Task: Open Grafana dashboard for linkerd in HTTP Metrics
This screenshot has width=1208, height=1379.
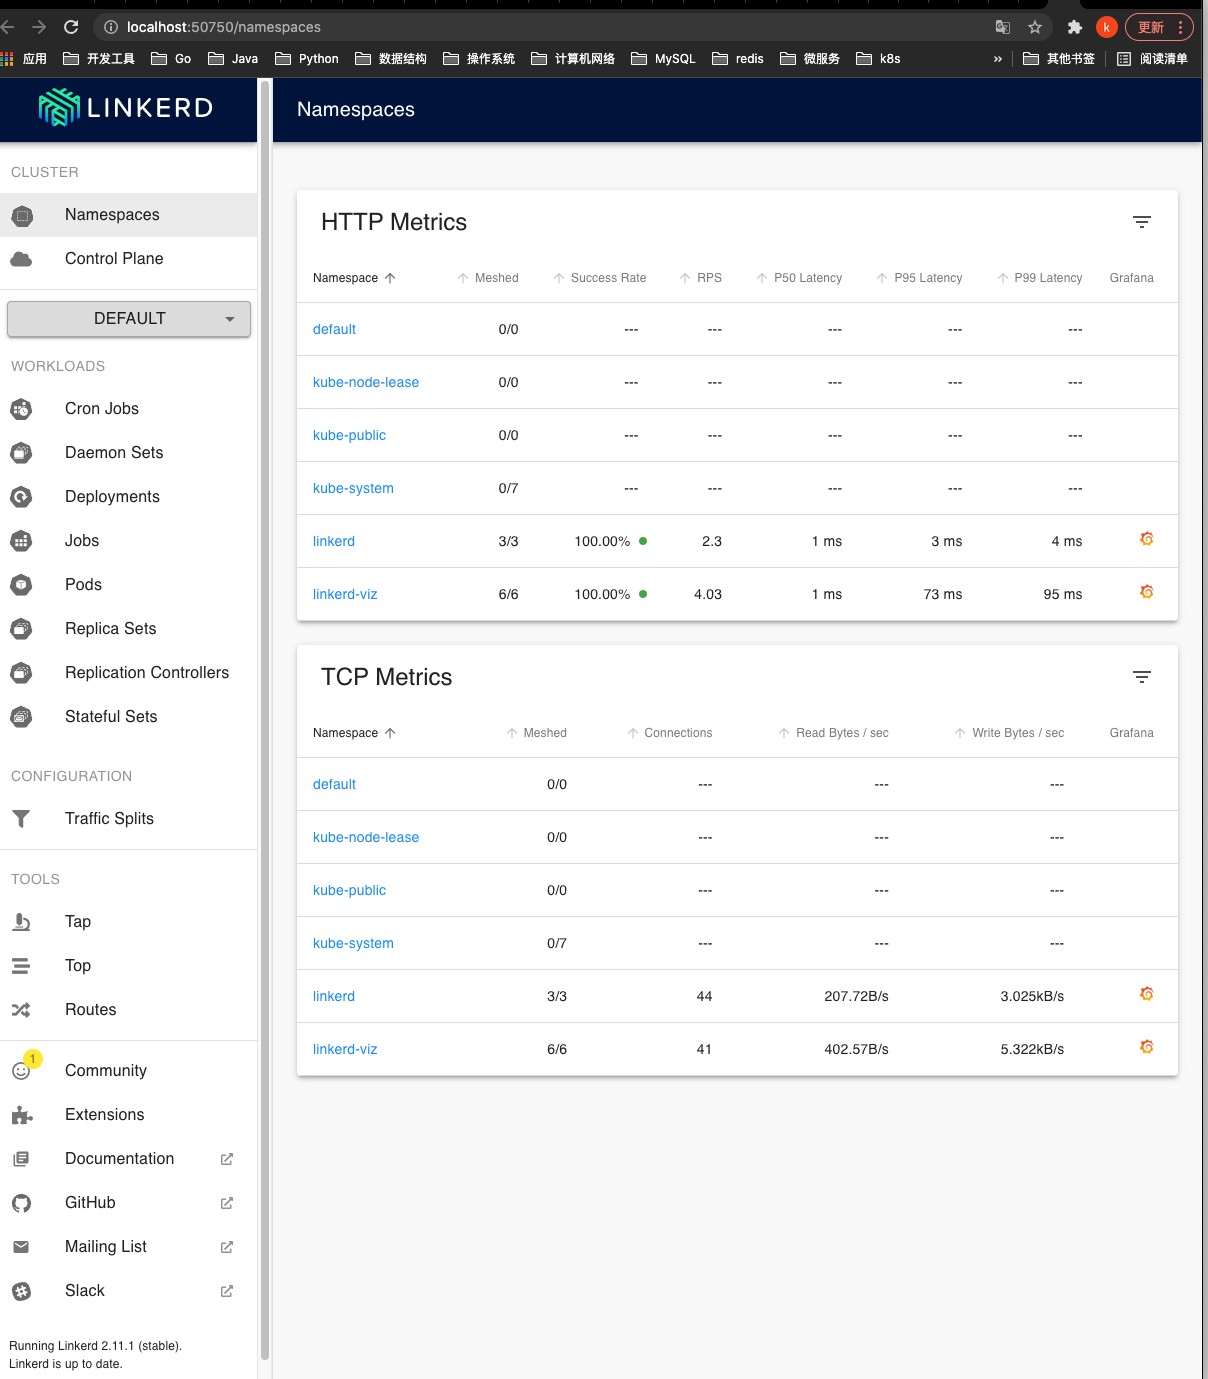Action: (1147, 540)
